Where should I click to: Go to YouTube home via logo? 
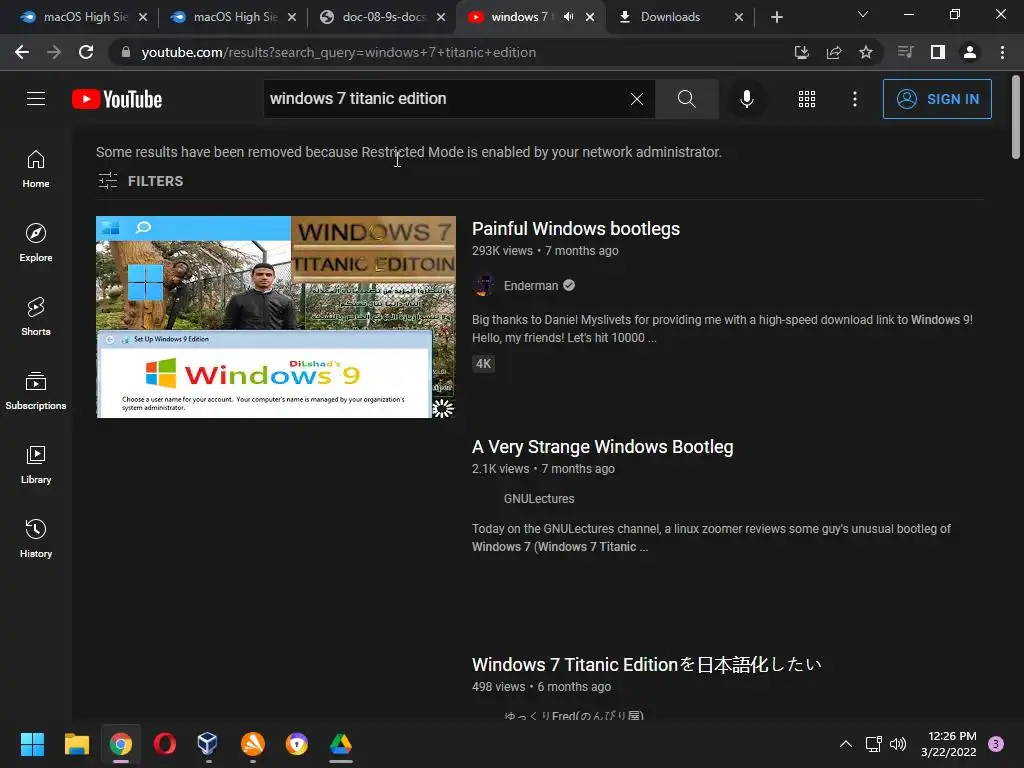(117, 99)
